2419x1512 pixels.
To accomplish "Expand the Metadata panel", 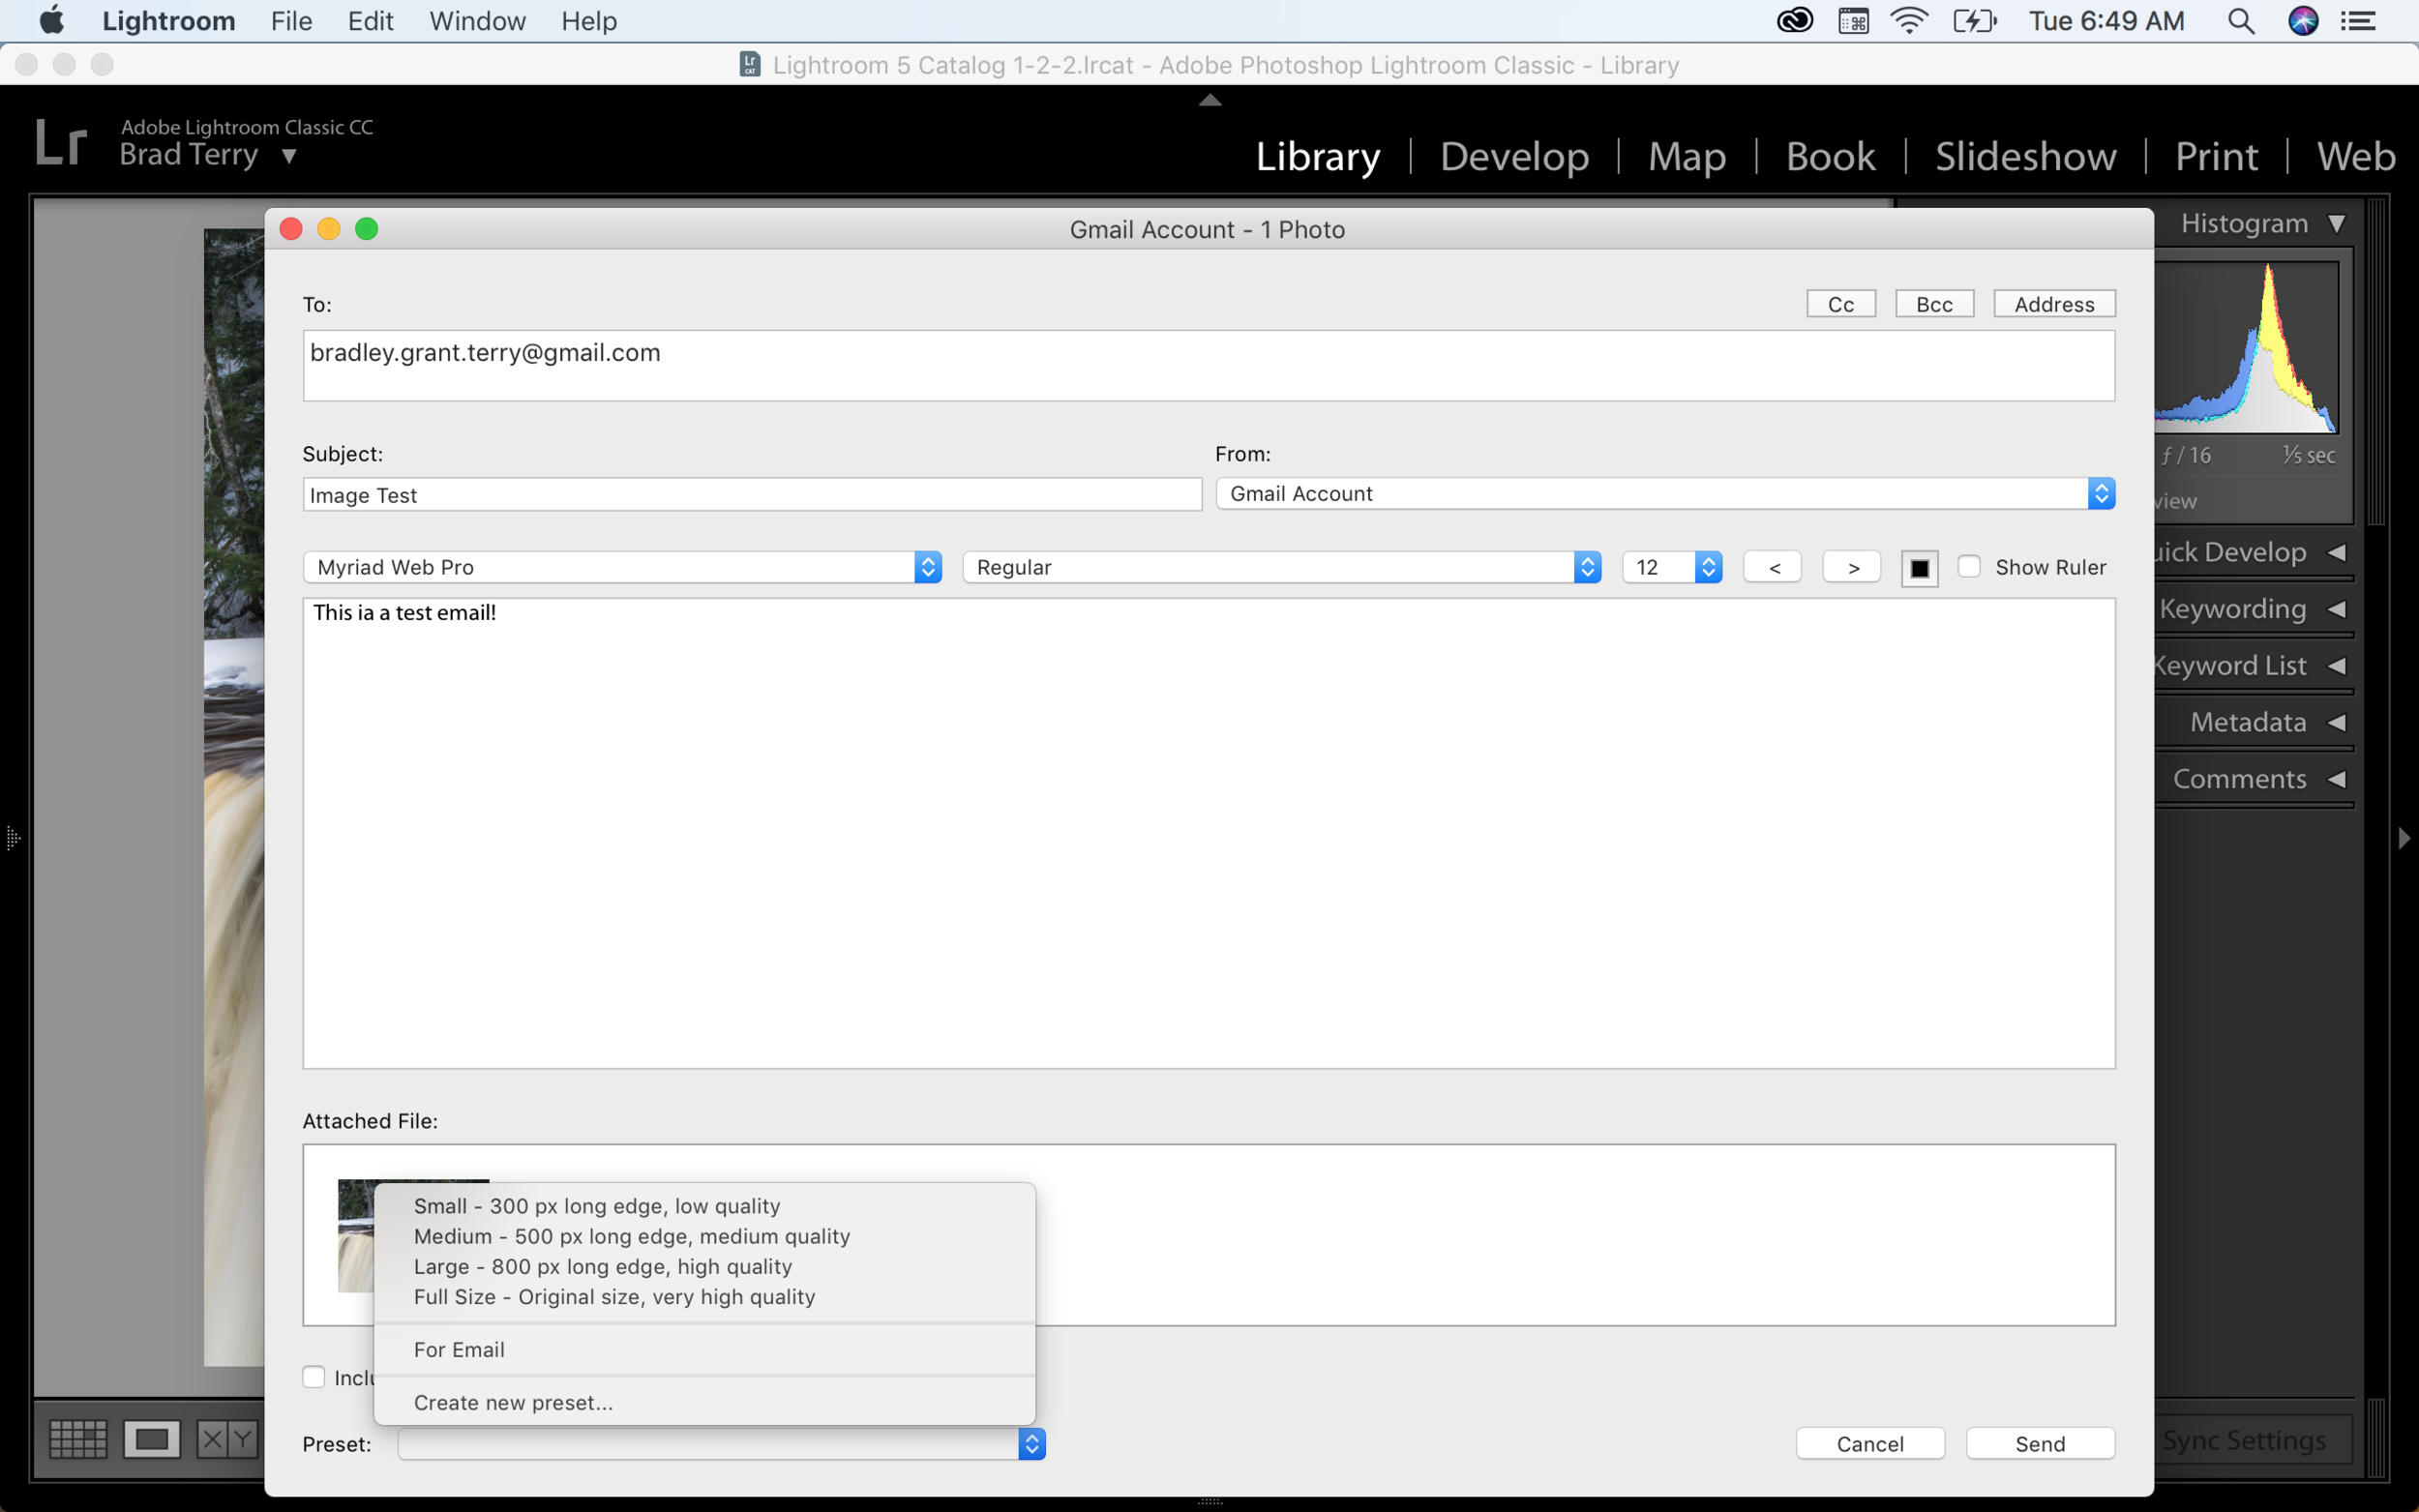I will 2336,722.
